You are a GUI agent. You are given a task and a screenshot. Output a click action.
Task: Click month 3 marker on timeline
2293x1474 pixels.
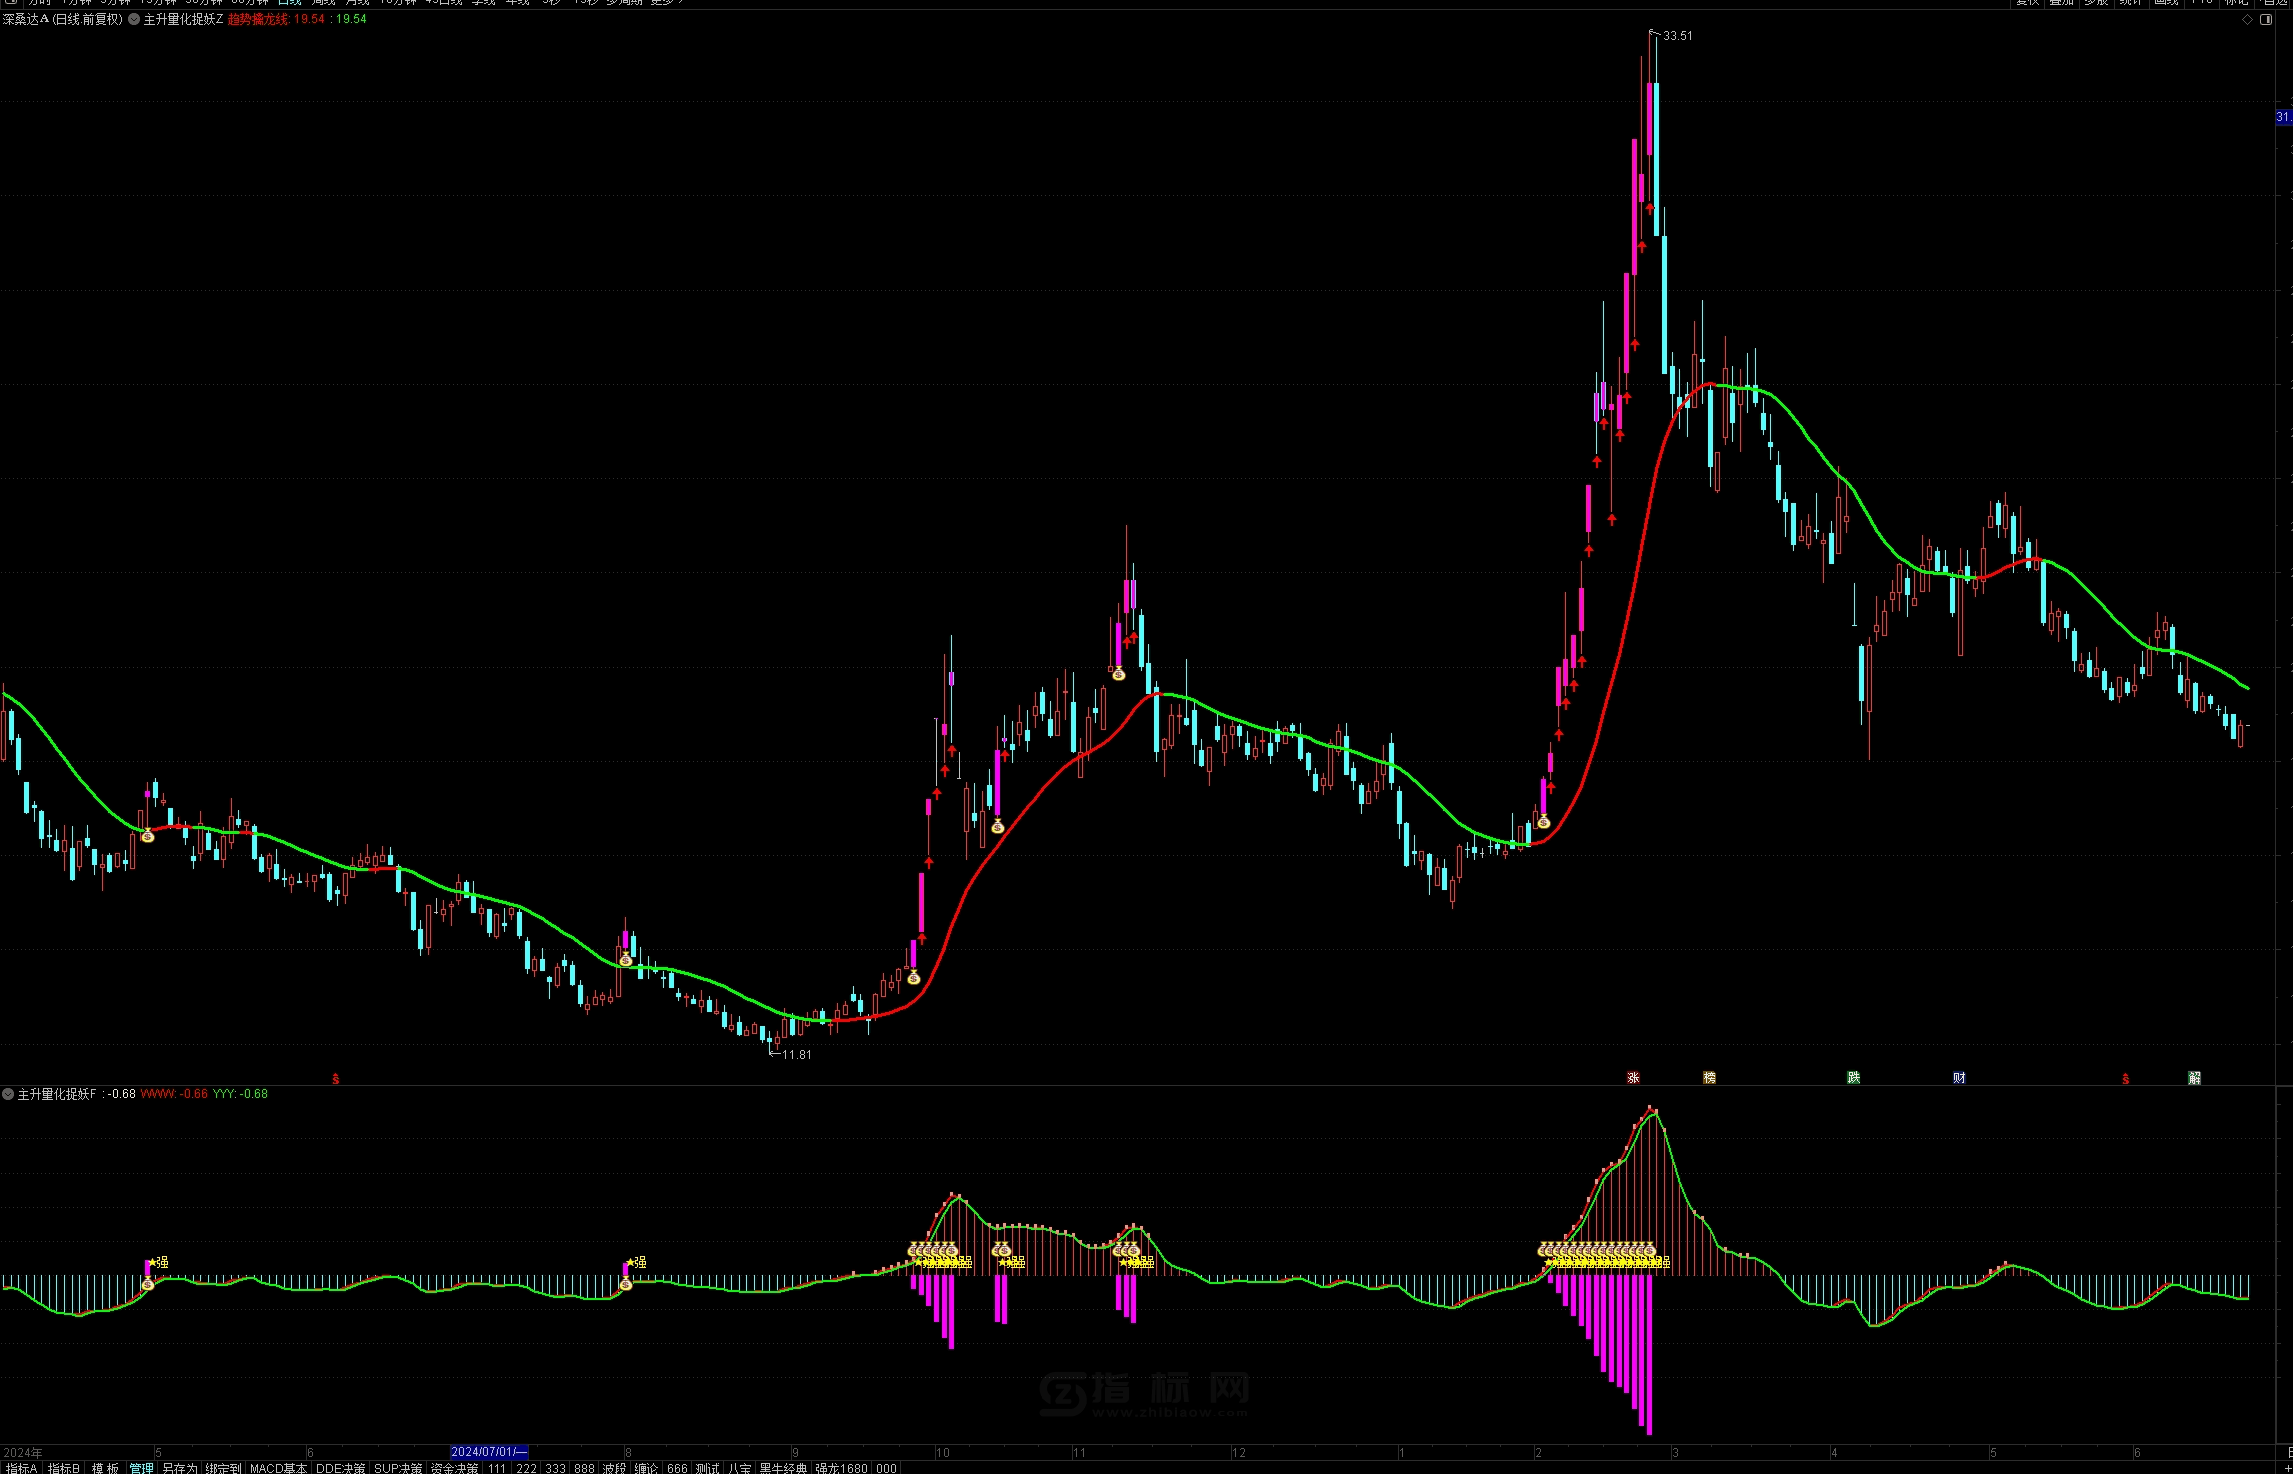[x=1675, y=1453]
